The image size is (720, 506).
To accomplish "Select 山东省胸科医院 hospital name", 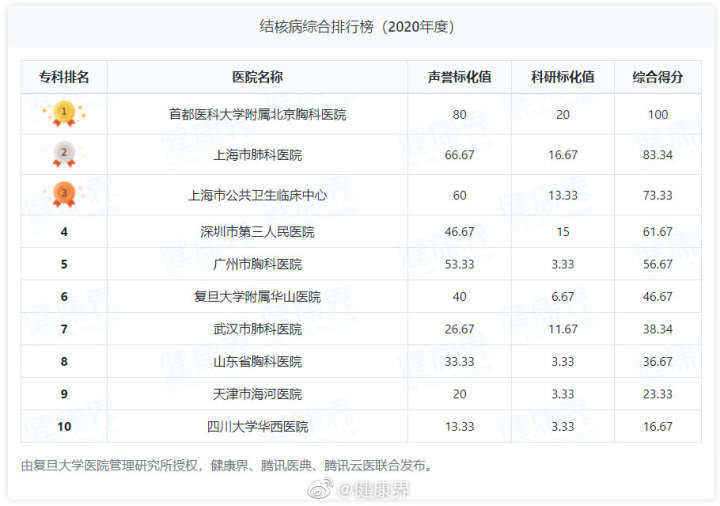I will [257, 361].
